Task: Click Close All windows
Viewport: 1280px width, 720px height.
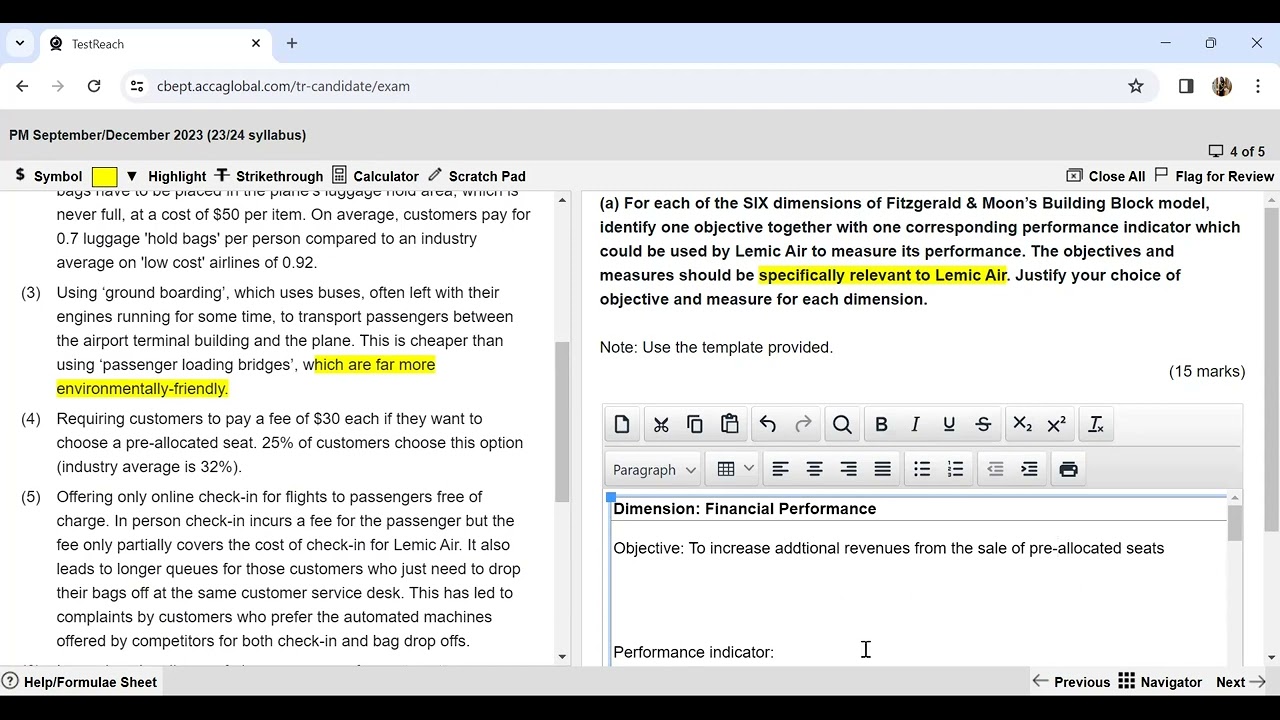Action: click(1106, 176)
